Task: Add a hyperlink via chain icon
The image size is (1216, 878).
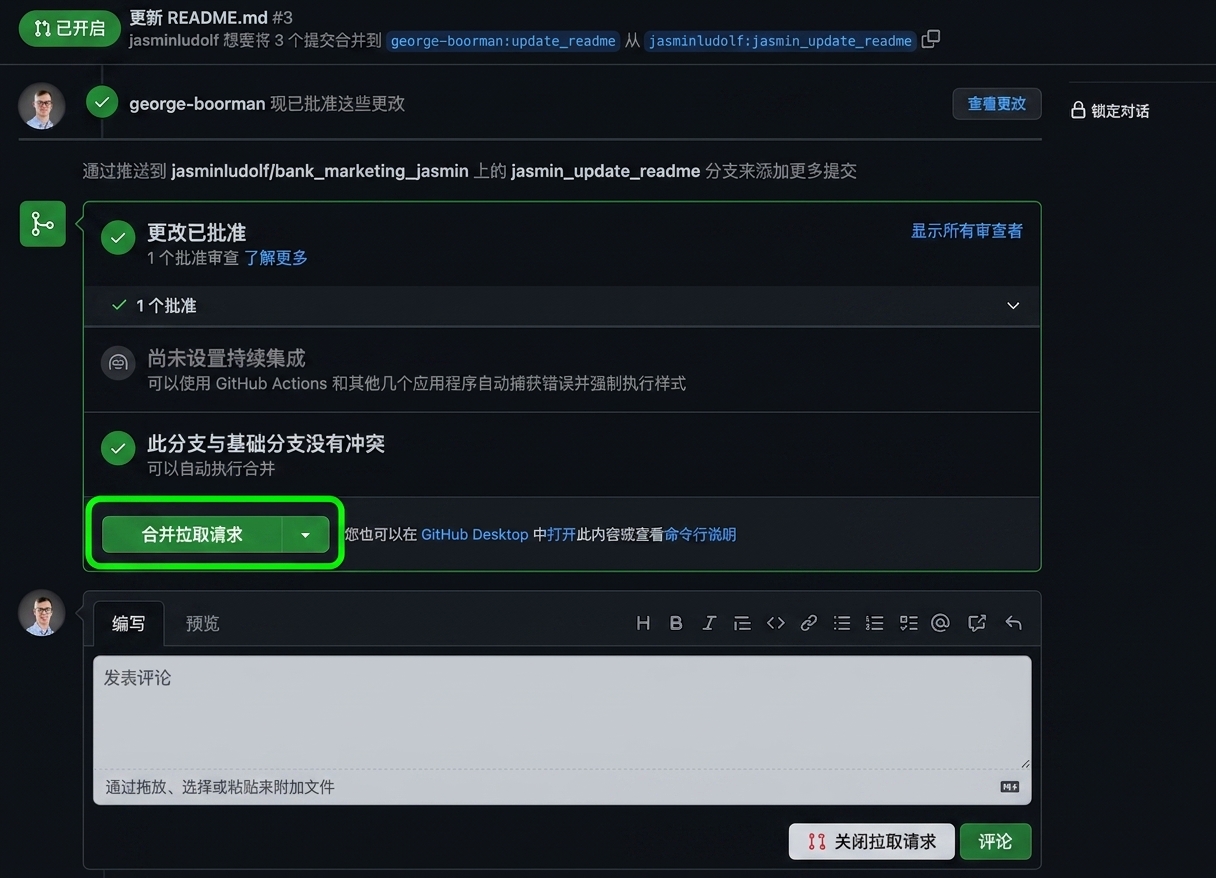Action: [x=809, y=623]
